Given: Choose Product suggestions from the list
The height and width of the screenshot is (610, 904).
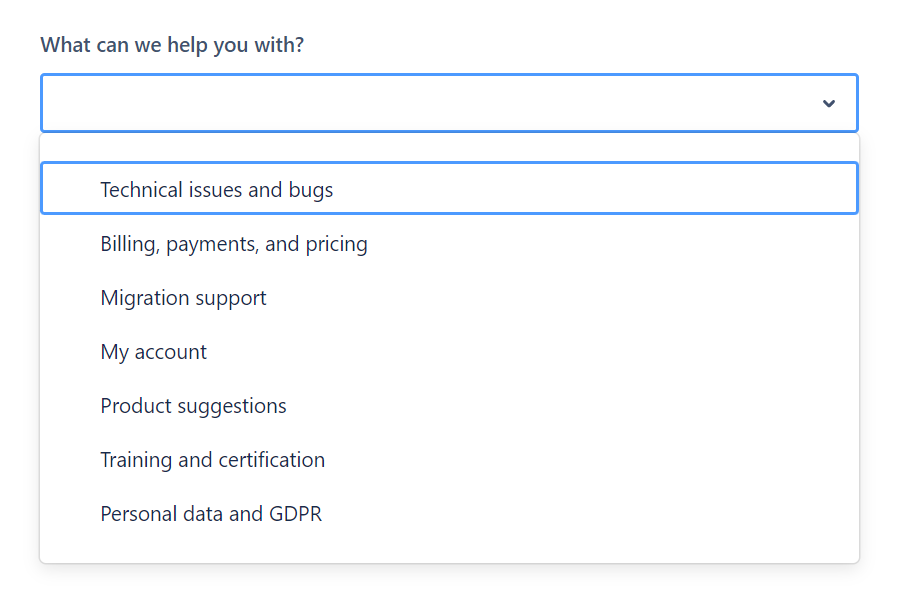Looking at the screenshot, I should pos(193,406).
